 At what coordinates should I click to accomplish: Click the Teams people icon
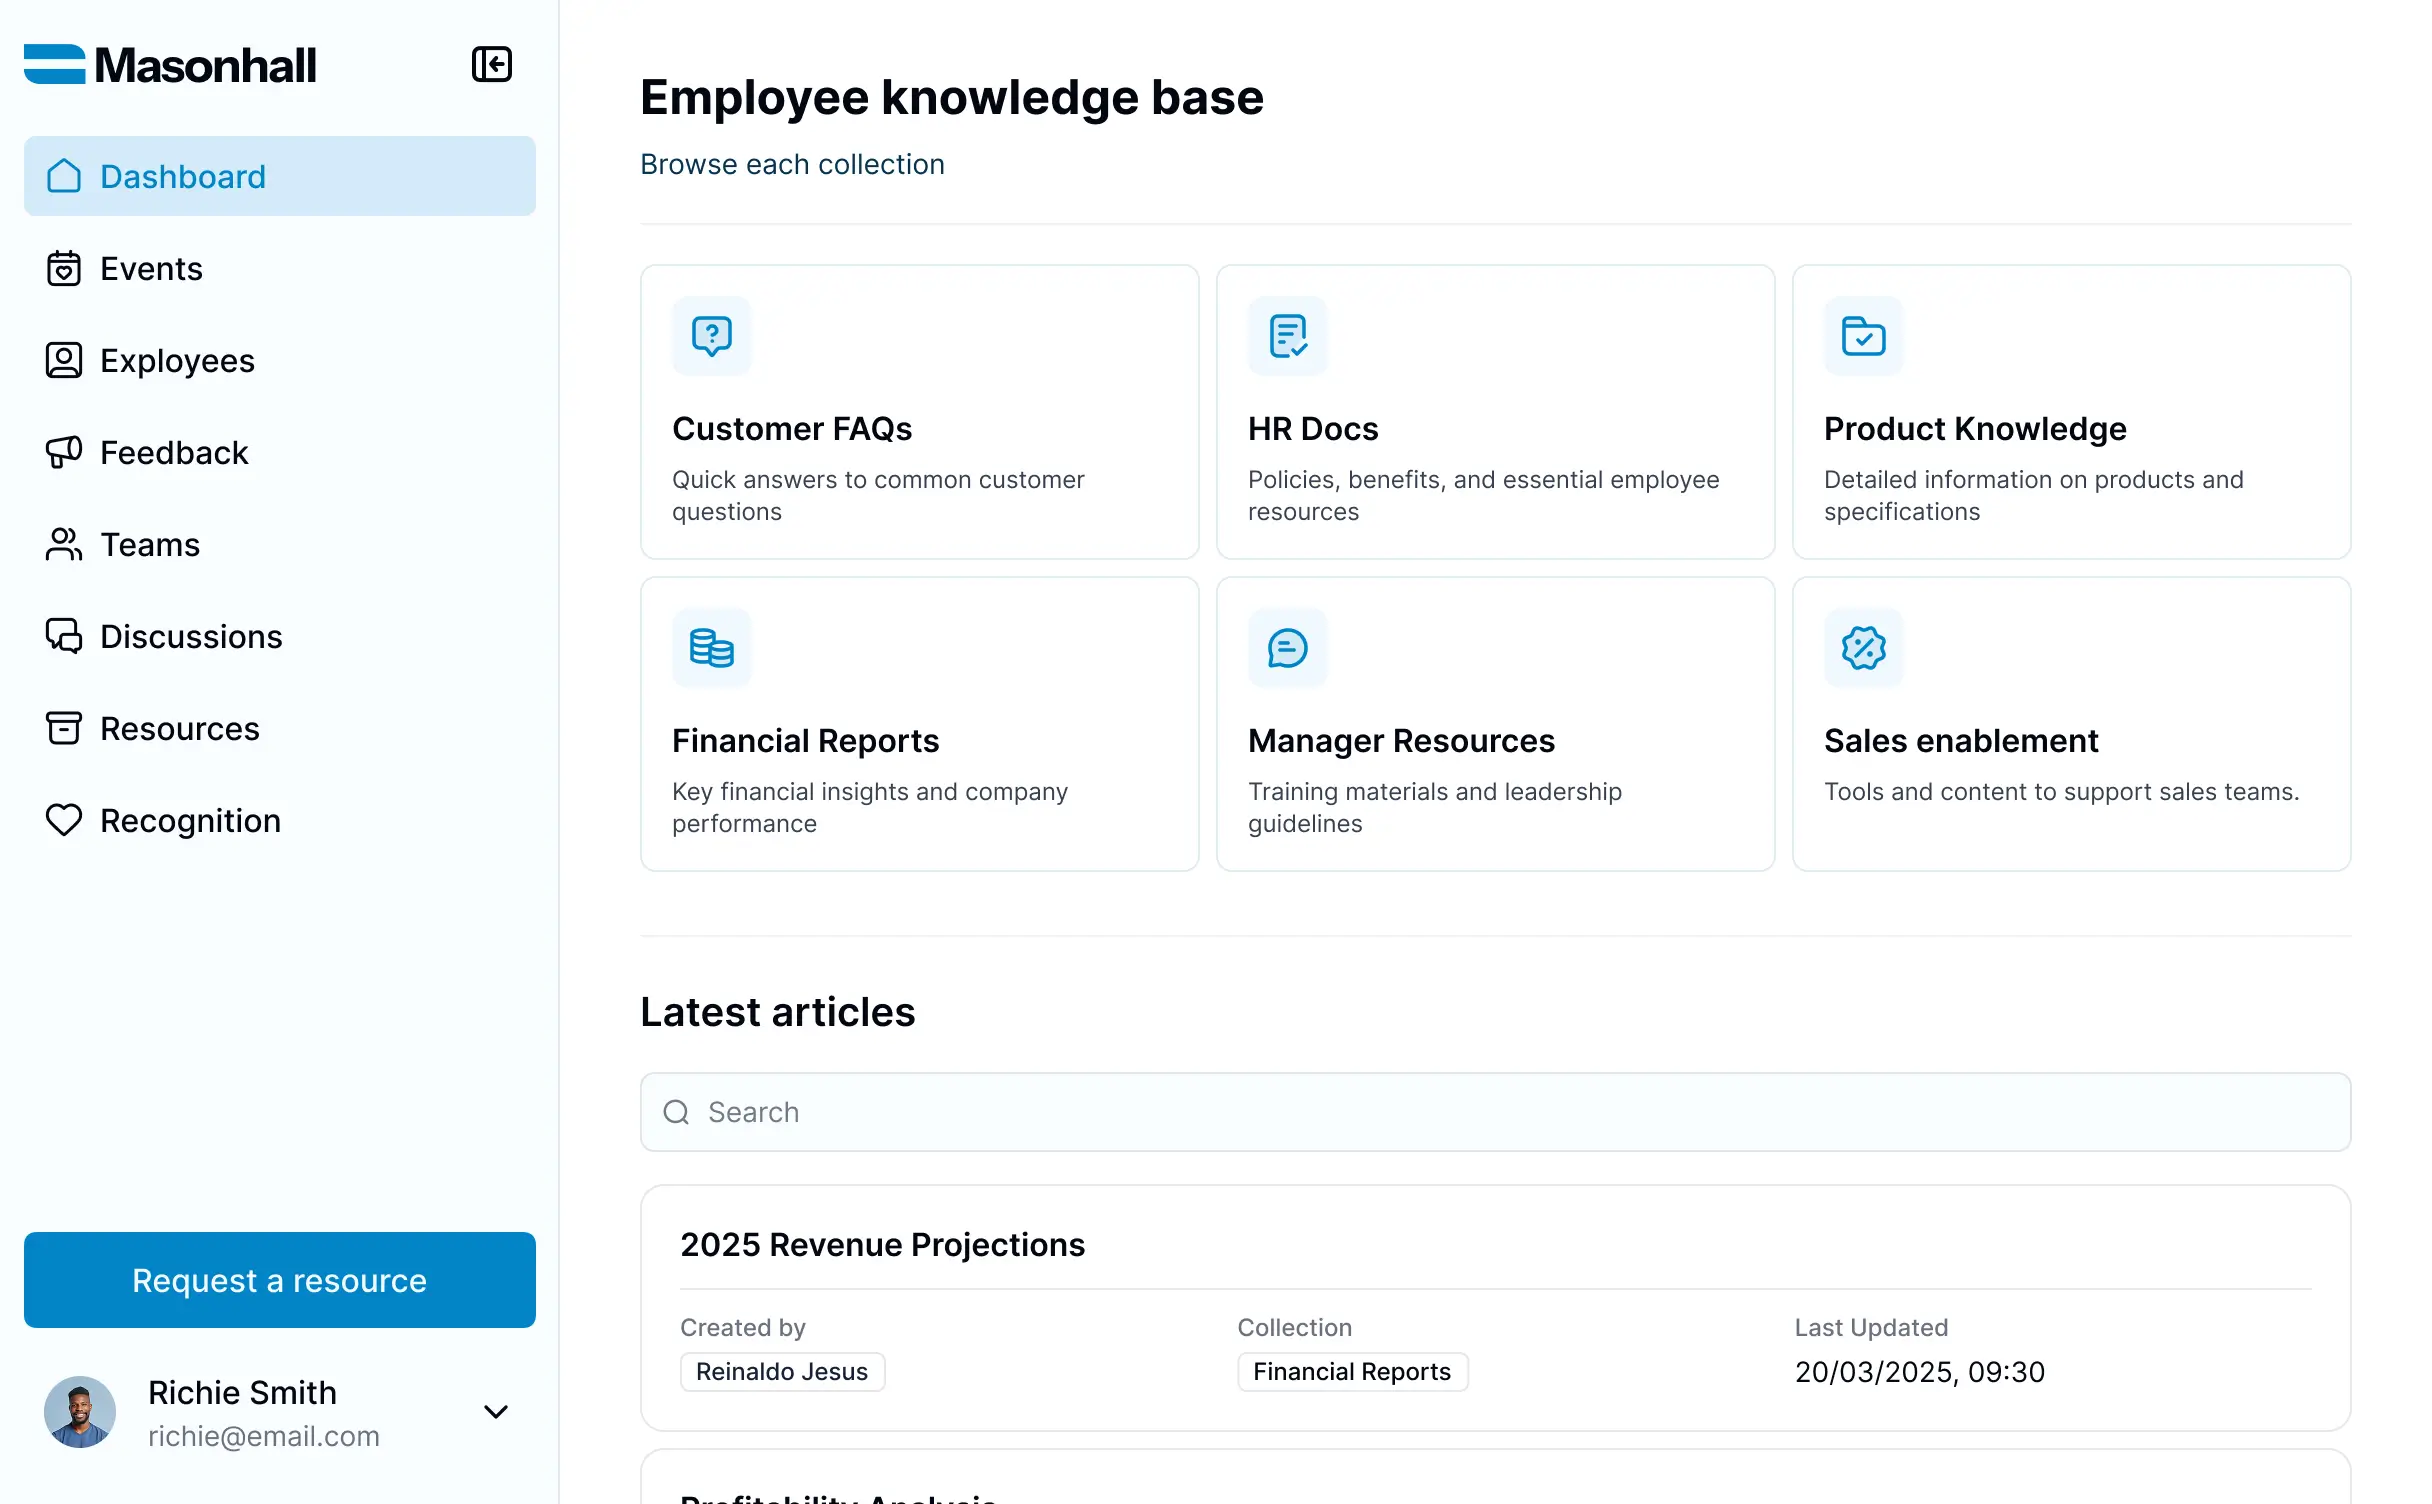click(x=64, y=544)
